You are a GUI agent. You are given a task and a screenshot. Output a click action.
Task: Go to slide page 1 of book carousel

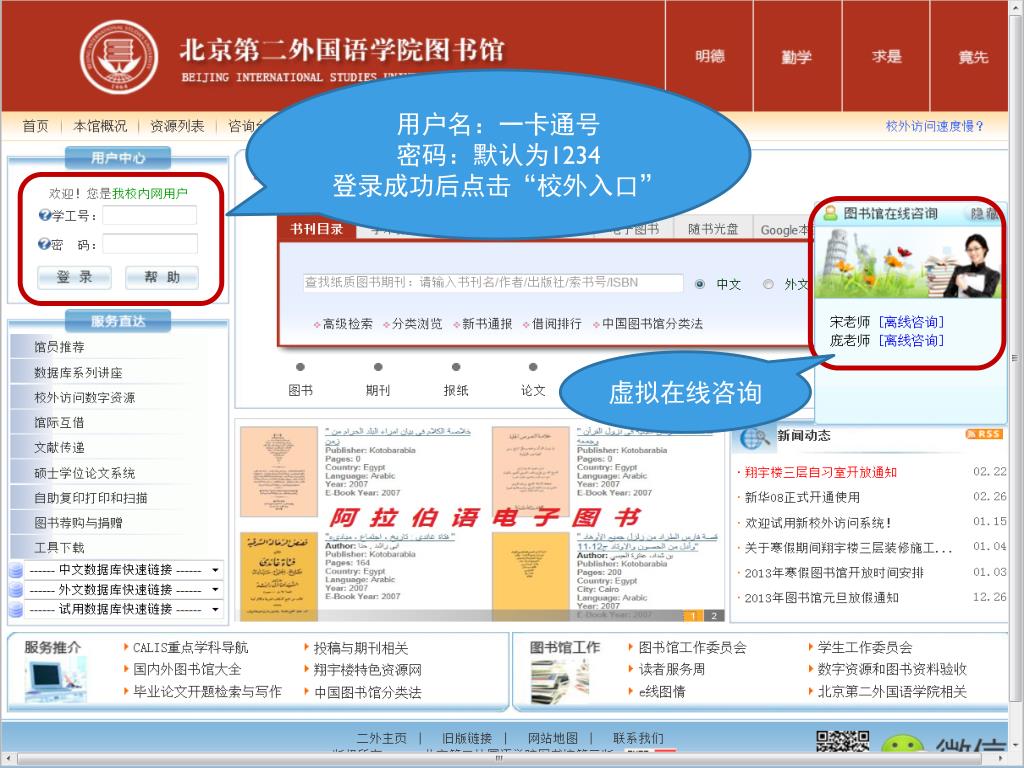coord(693,616)
